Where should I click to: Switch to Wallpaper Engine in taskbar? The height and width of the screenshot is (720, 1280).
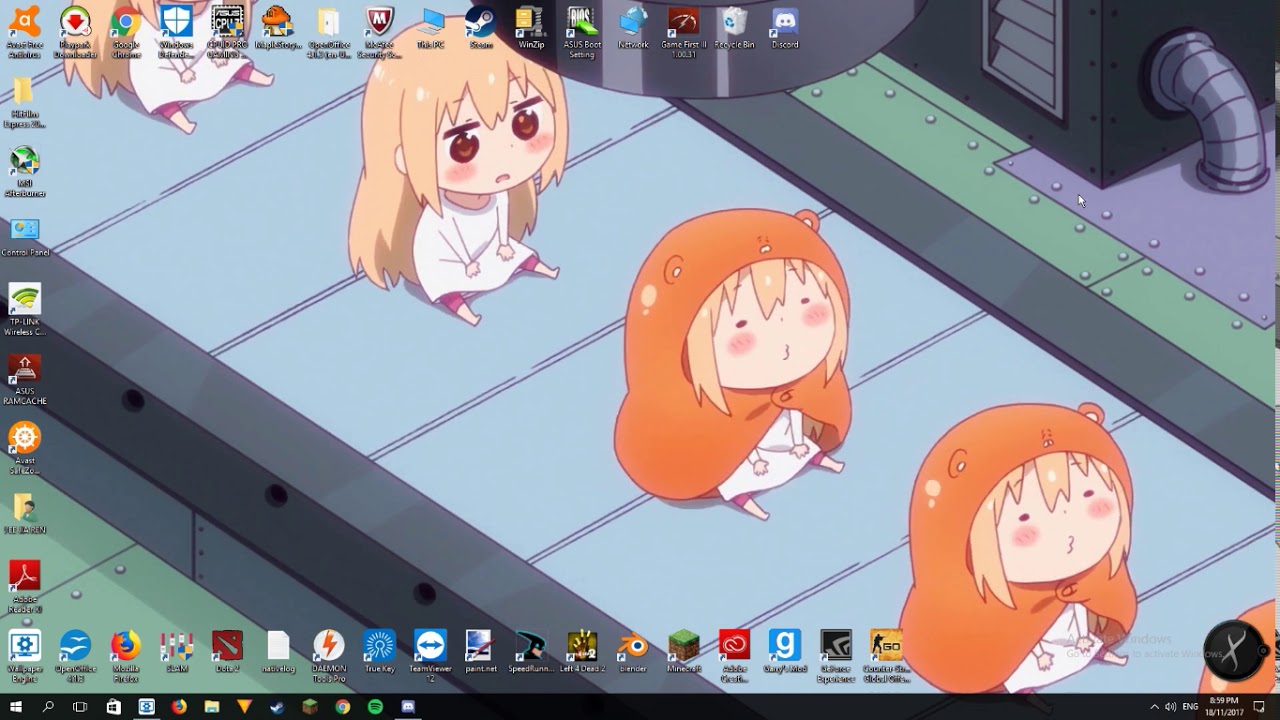(x=147, y=706)
